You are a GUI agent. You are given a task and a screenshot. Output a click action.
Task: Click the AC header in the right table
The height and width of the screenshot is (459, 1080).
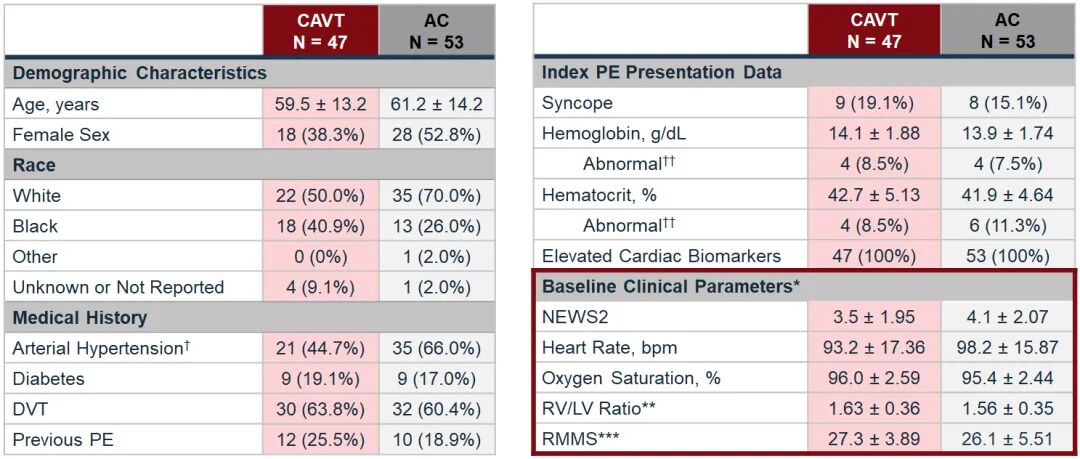coord(1007,30)
